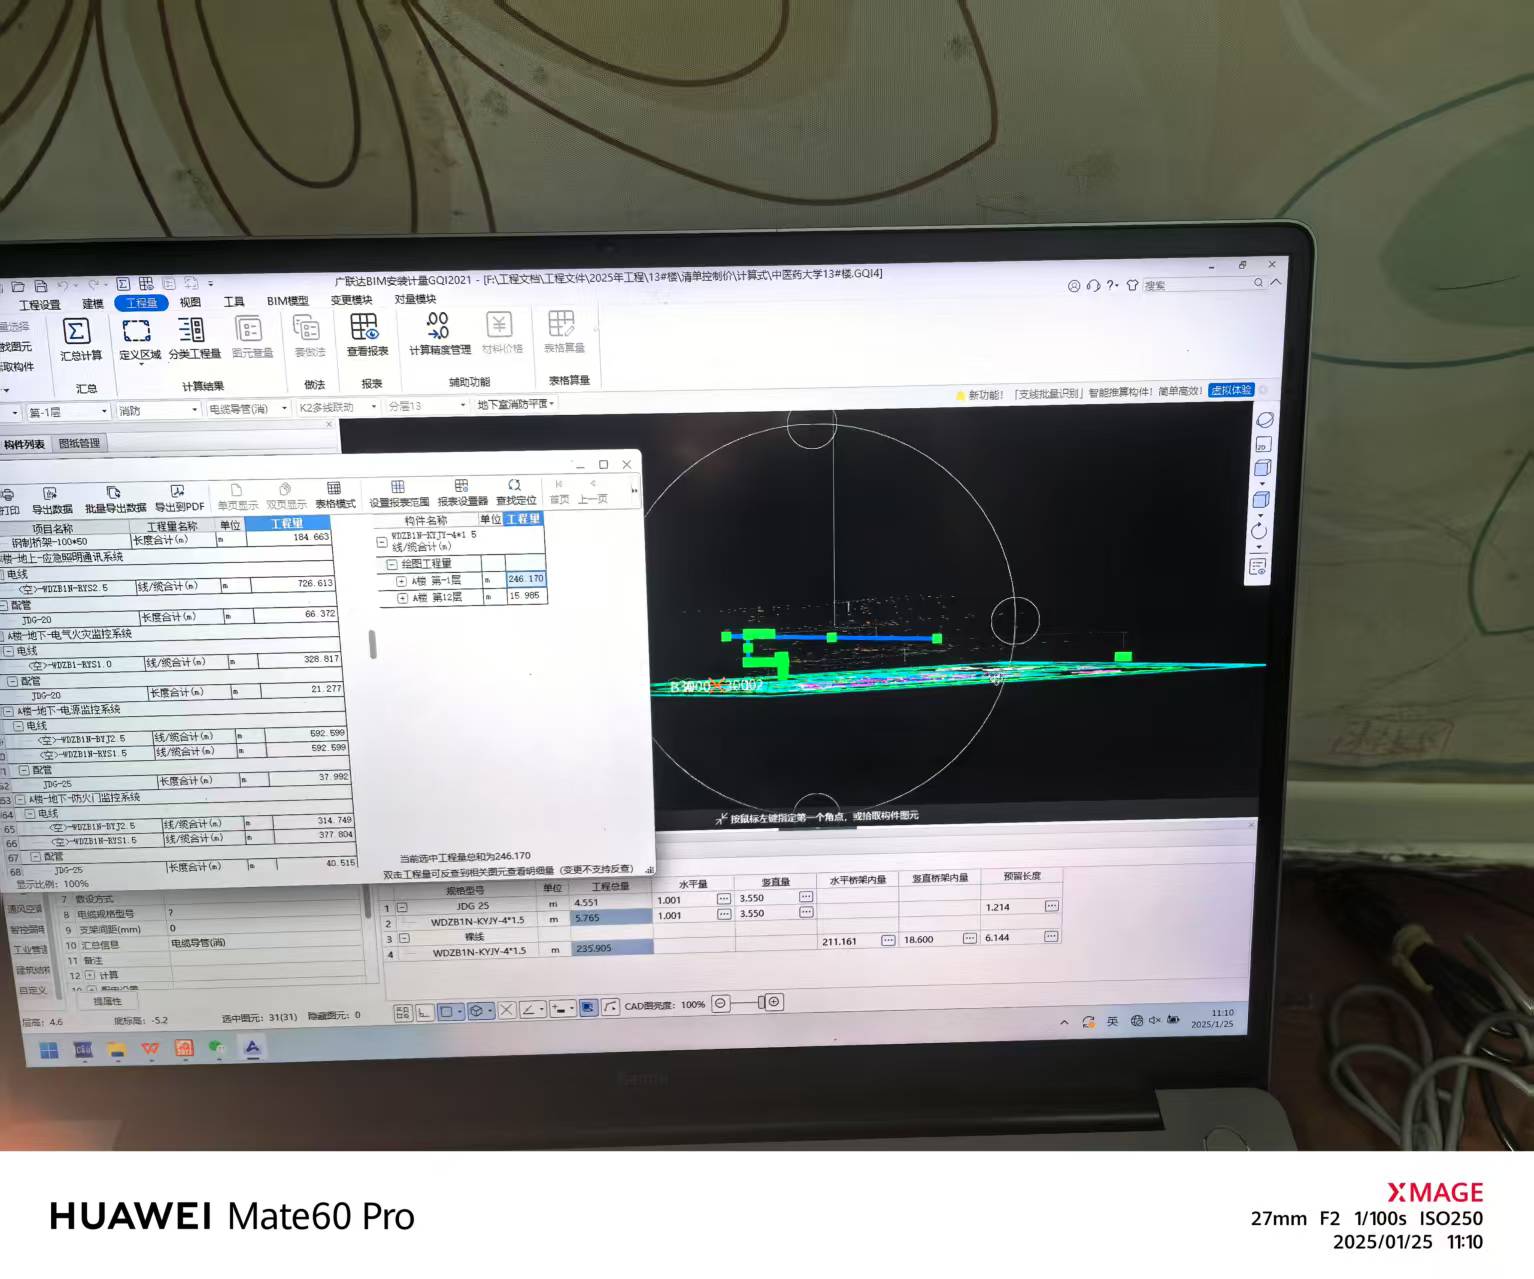Click 导出到PDF in report window

[x=179, y=498]
